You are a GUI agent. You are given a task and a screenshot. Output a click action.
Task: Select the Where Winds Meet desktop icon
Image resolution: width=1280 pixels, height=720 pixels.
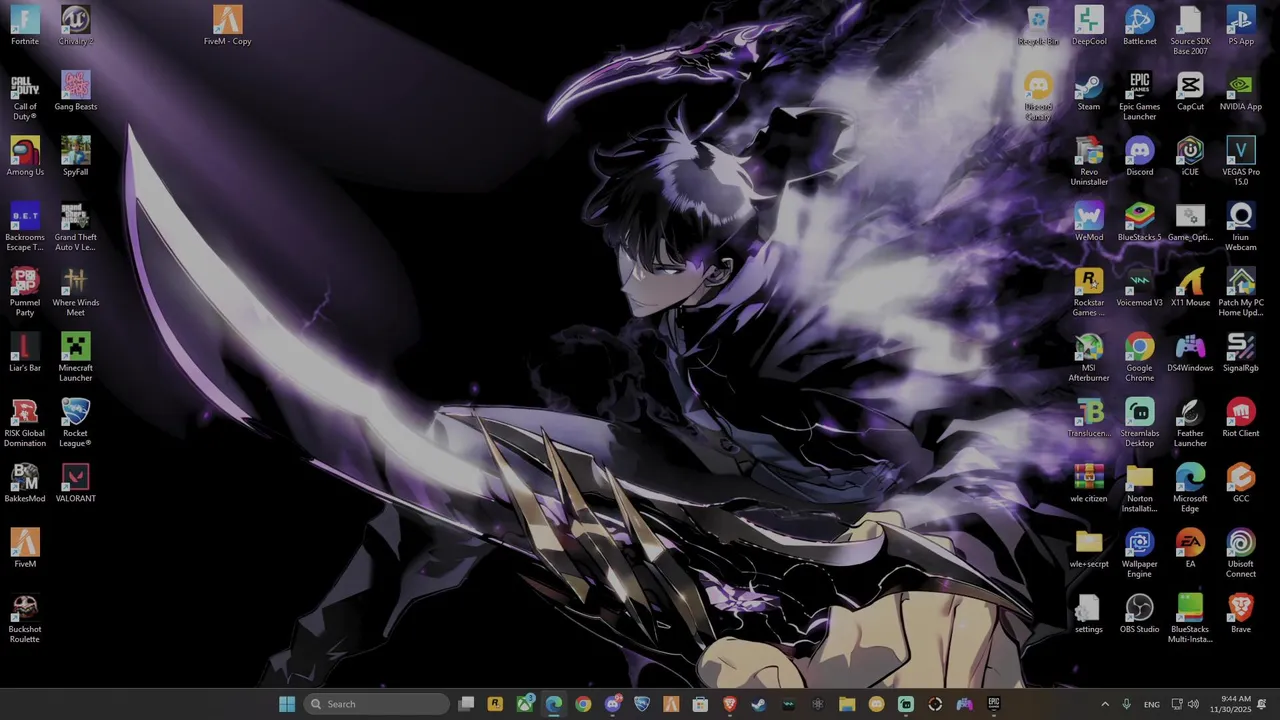(76, 291)
